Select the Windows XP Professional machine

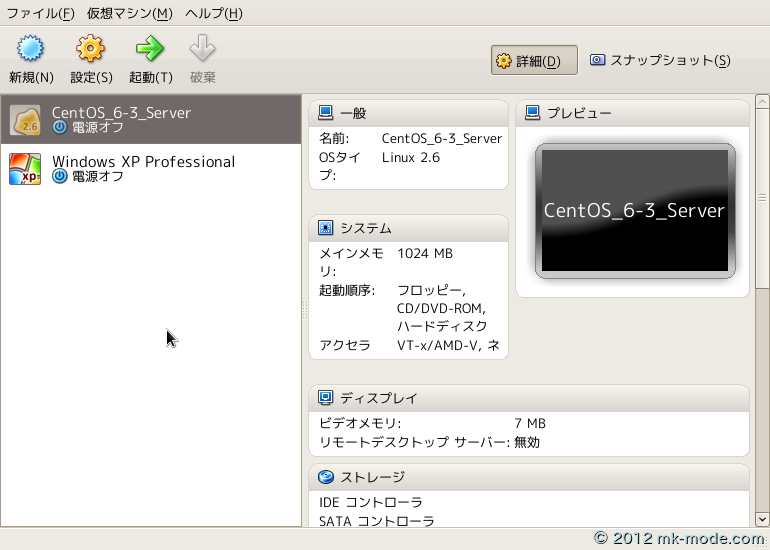click(x=143, y=162)
